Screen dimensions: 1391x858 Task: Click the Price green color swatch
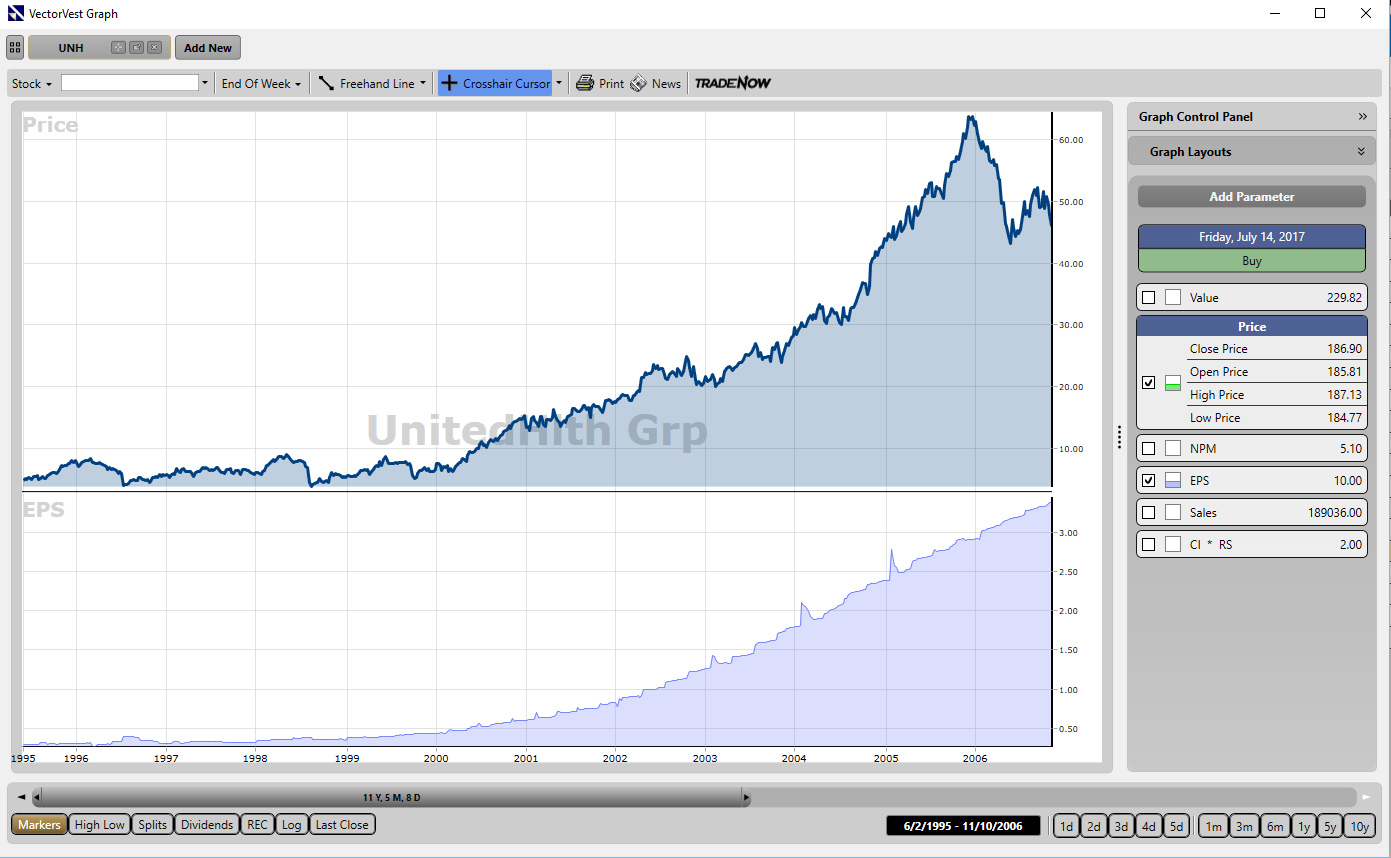click(x=1173, y=384)
